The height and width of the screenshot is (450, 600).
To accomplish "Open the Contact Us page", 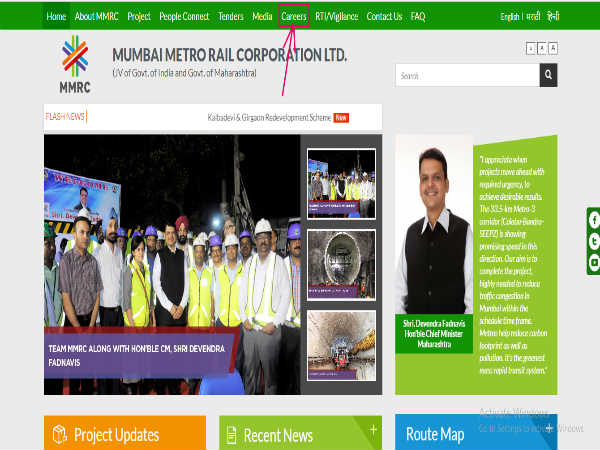I will [384, 16].
